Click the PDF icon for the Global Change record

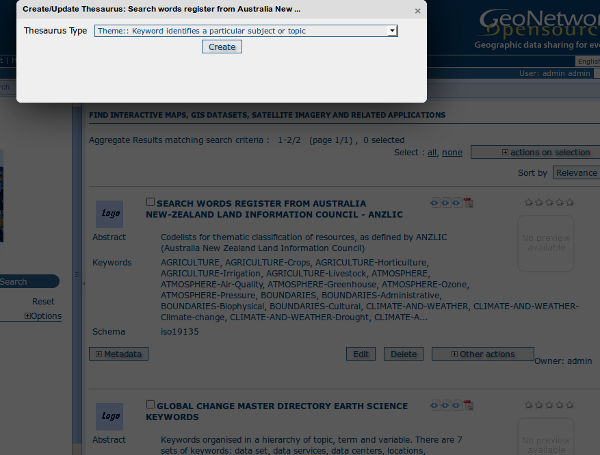468,406
